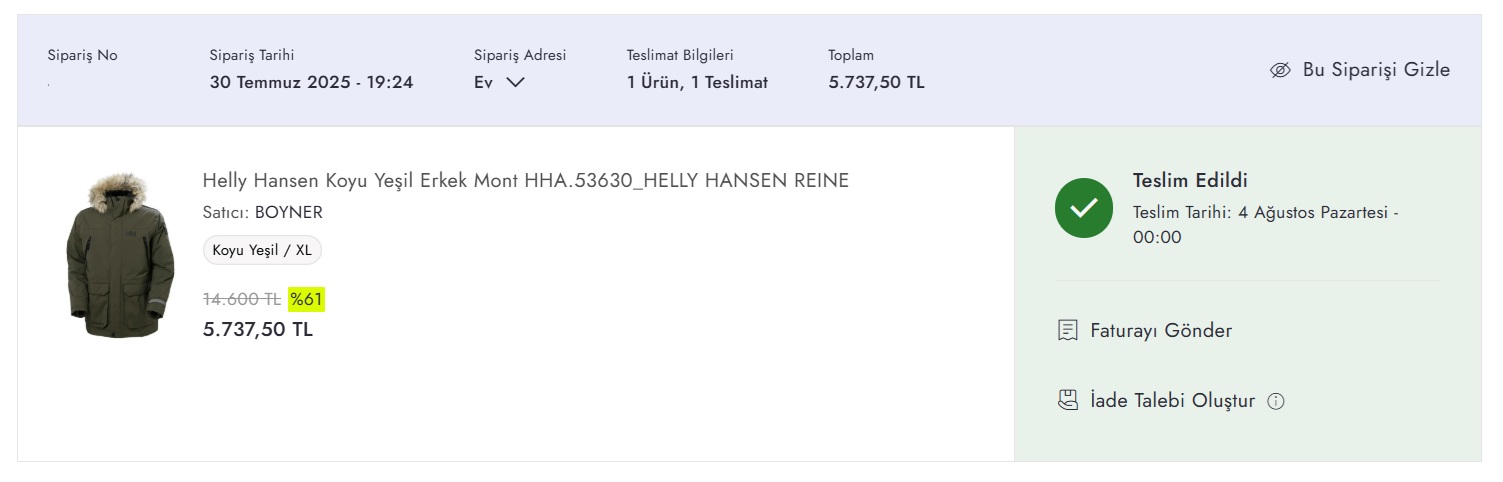Click the Toplam 5.737,50 TL header amount
The height and width of the screenshot is (482, 1503).
(876, 82)
